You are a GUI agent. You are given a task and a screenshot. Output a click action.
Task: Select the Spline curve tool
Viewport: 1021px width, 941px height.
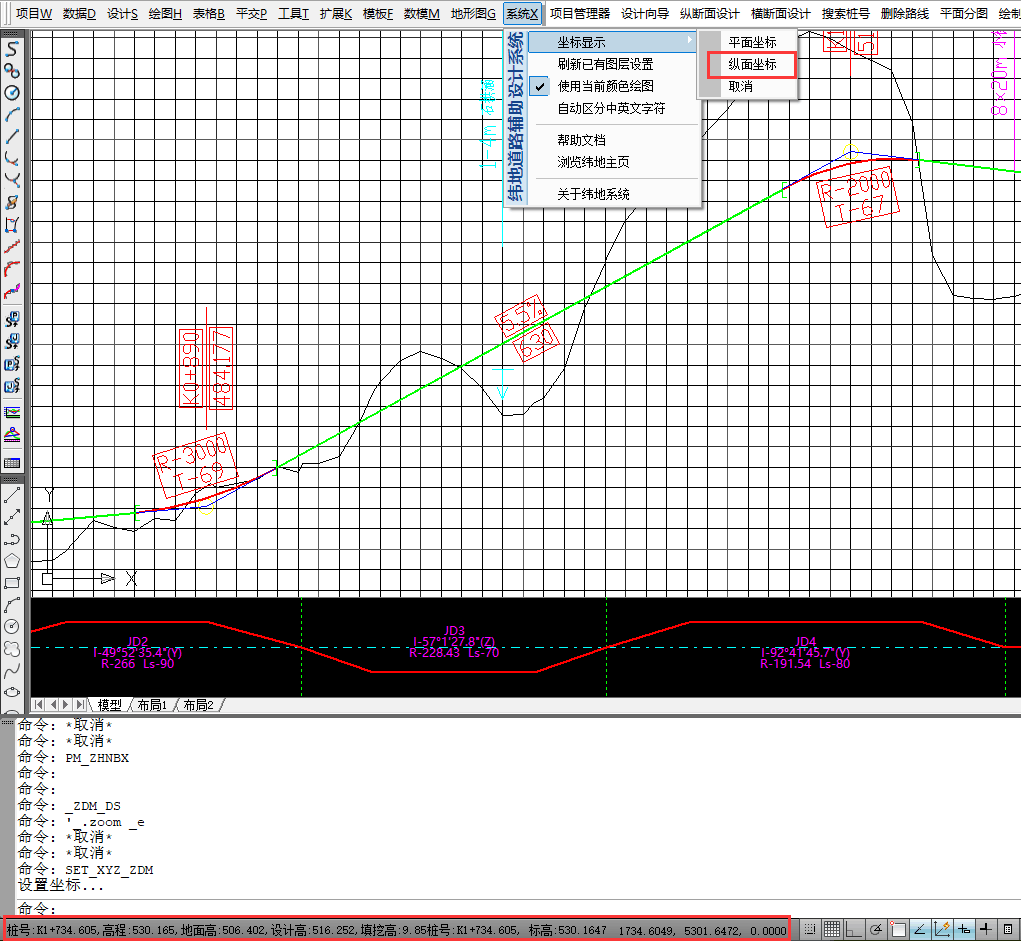click(13, 670)
